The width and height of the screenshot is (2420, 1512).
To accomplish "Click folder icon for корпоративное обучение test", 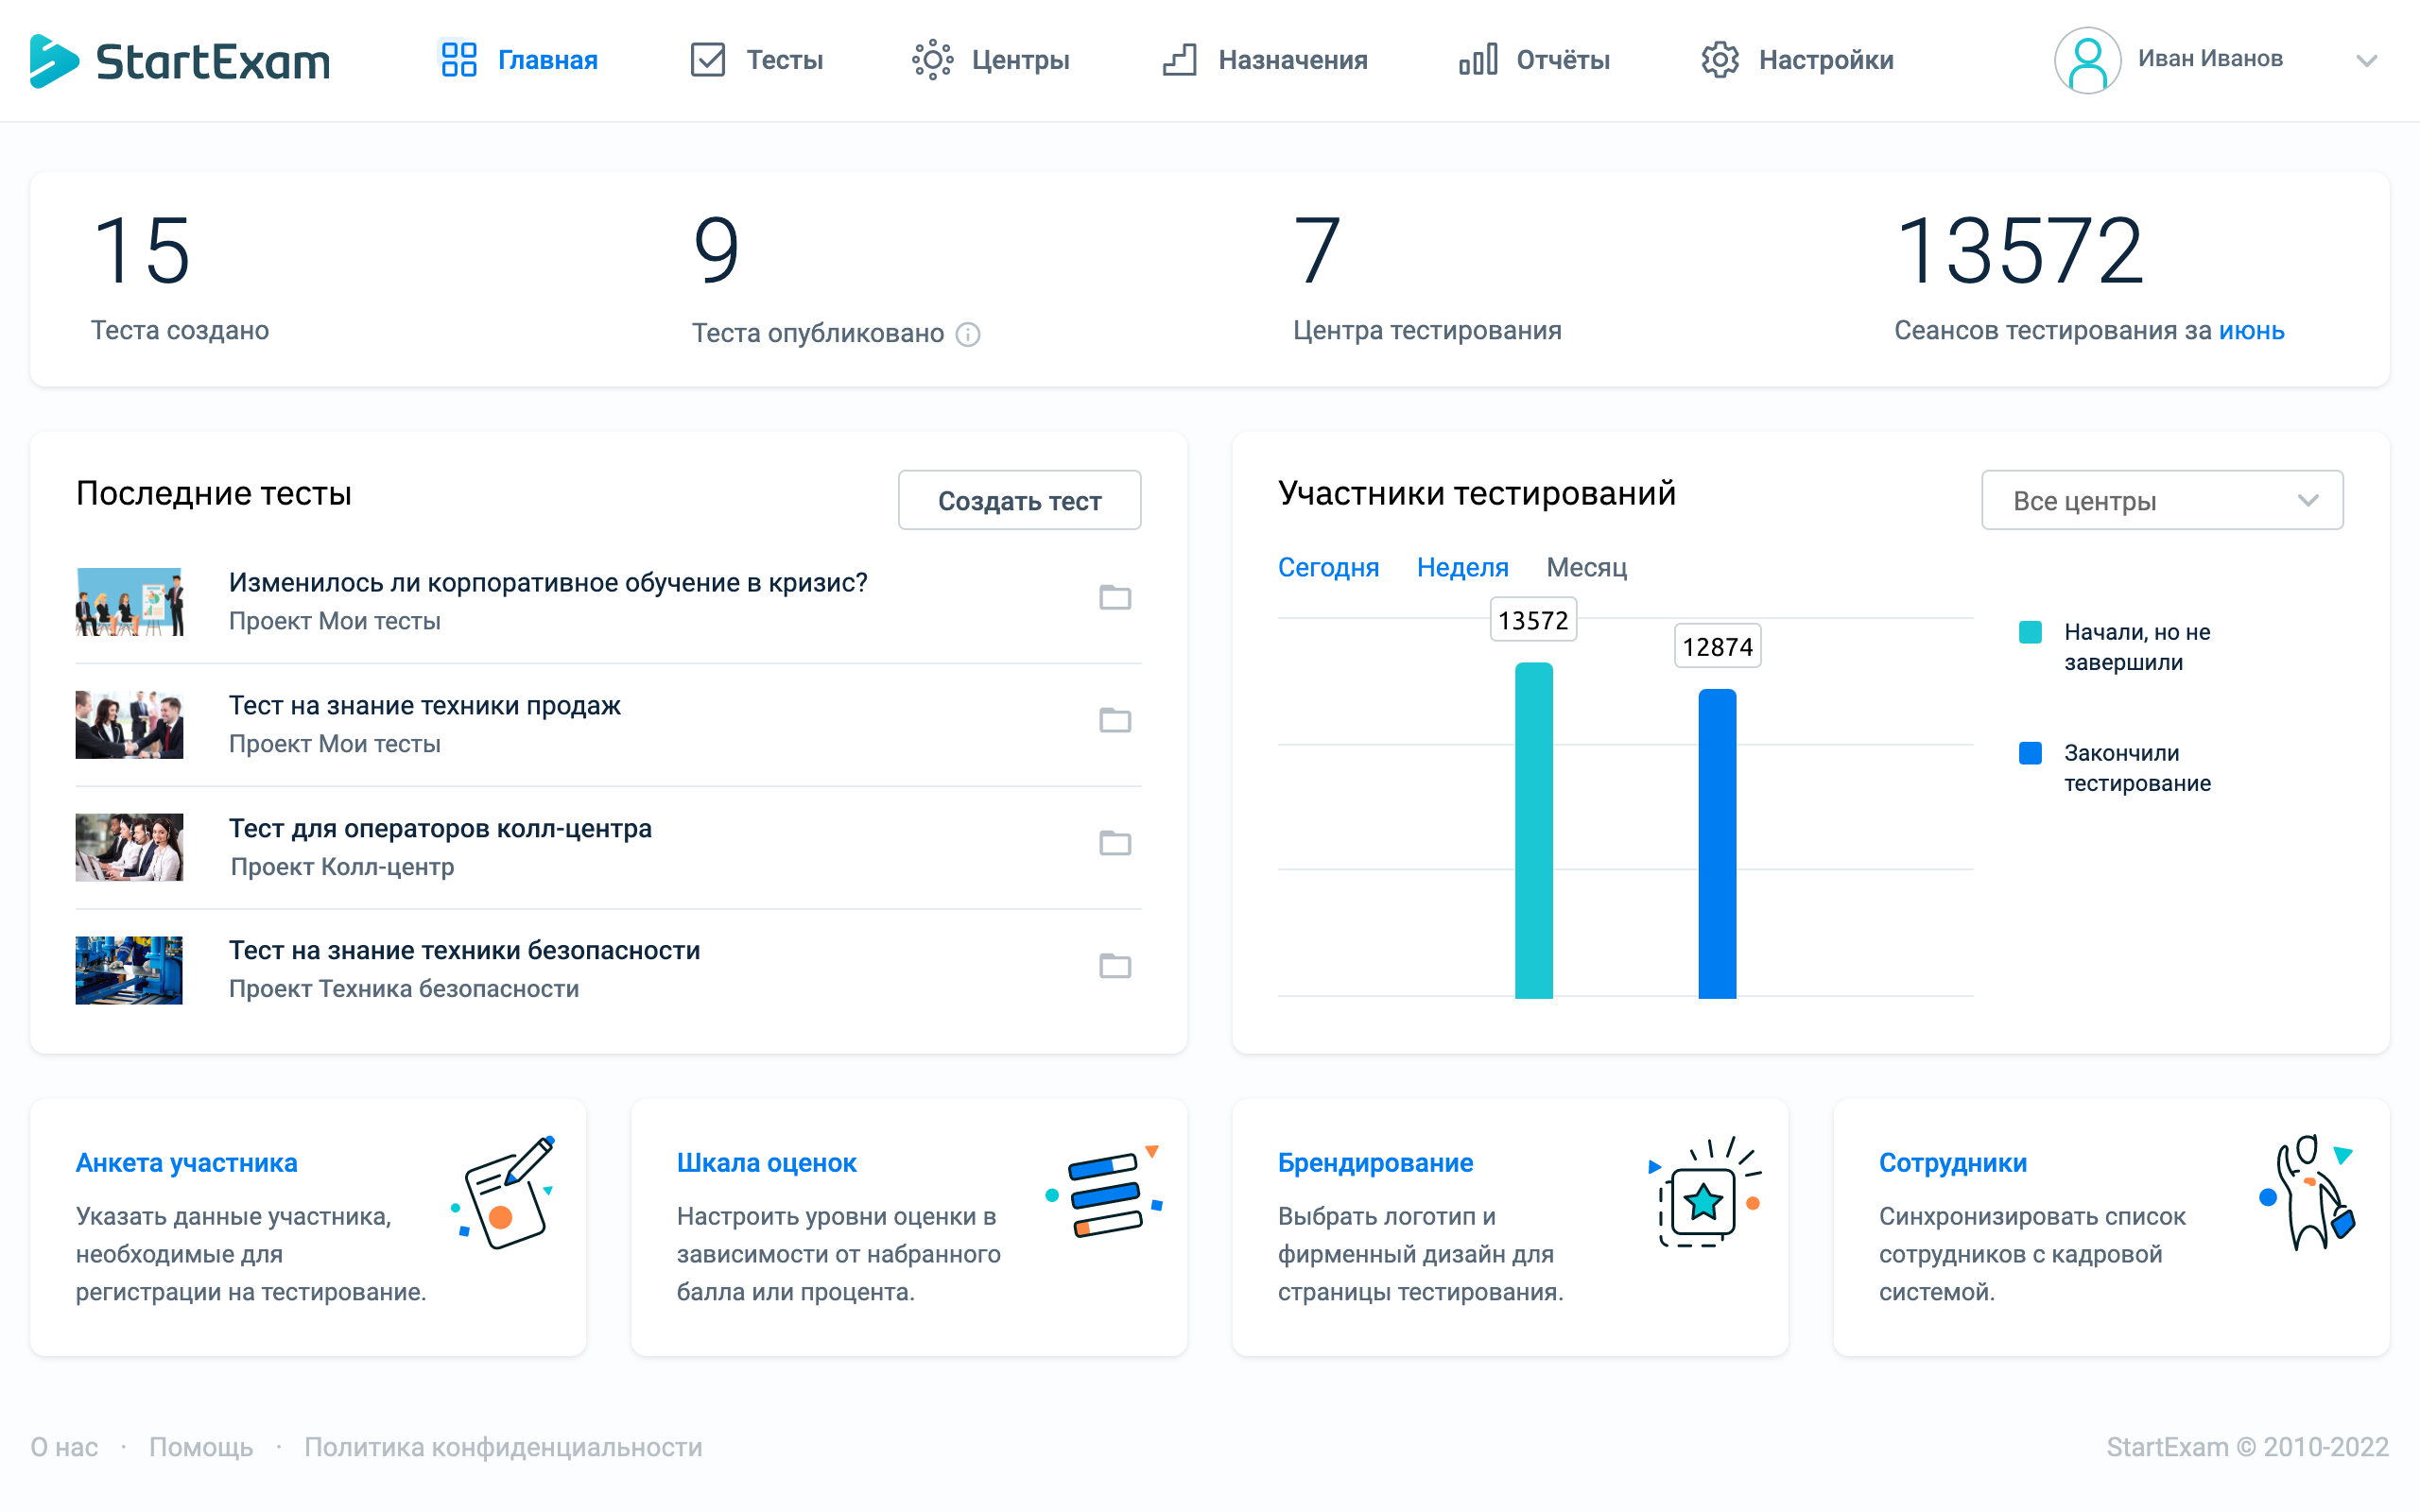I will (x=1114, y=597).
